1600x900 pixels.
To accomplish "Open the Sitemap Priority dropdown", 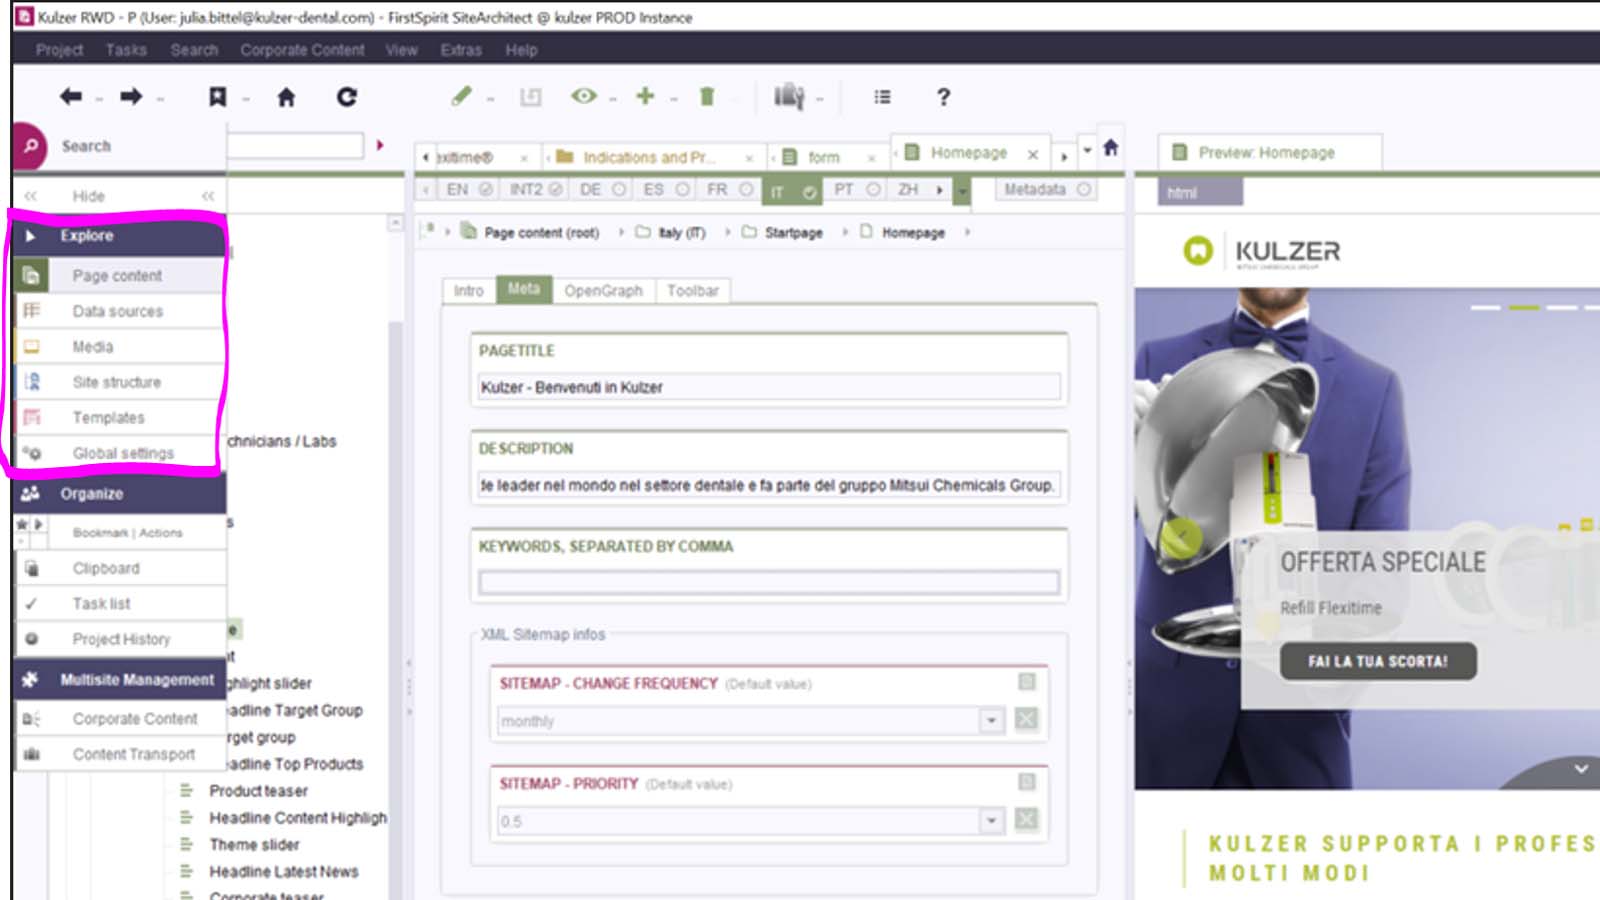I will (x=991, y=820).
